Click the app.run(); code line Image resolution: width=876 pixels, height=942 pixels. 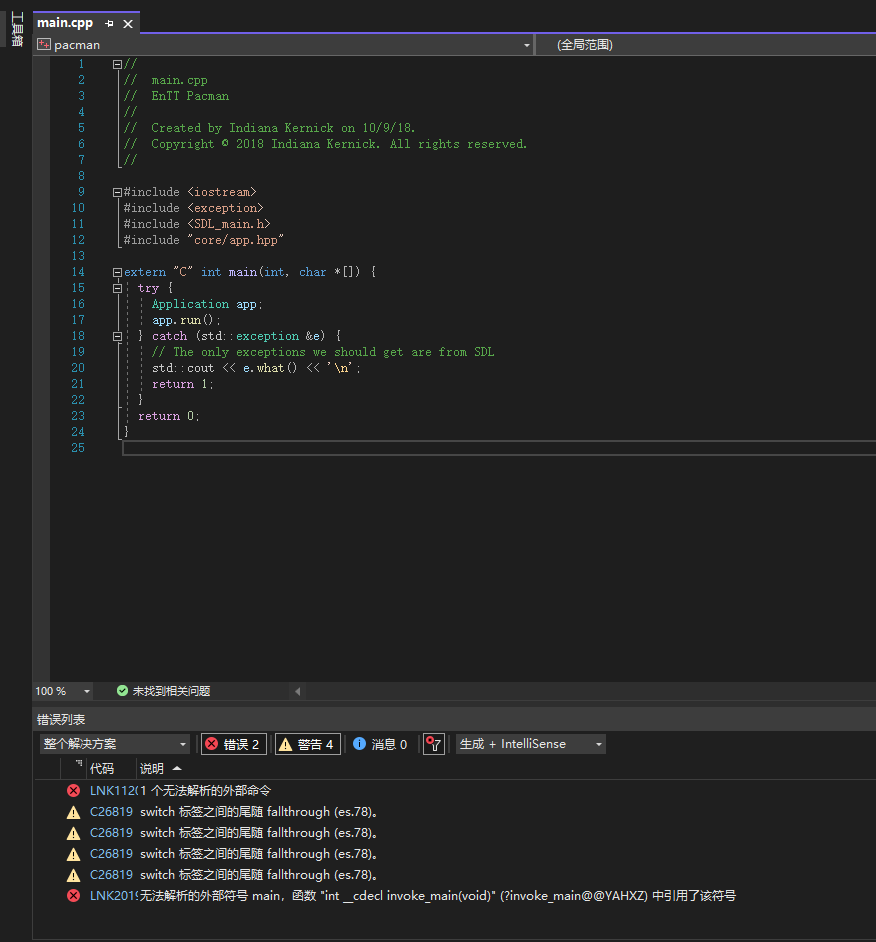tap(186, 320)
